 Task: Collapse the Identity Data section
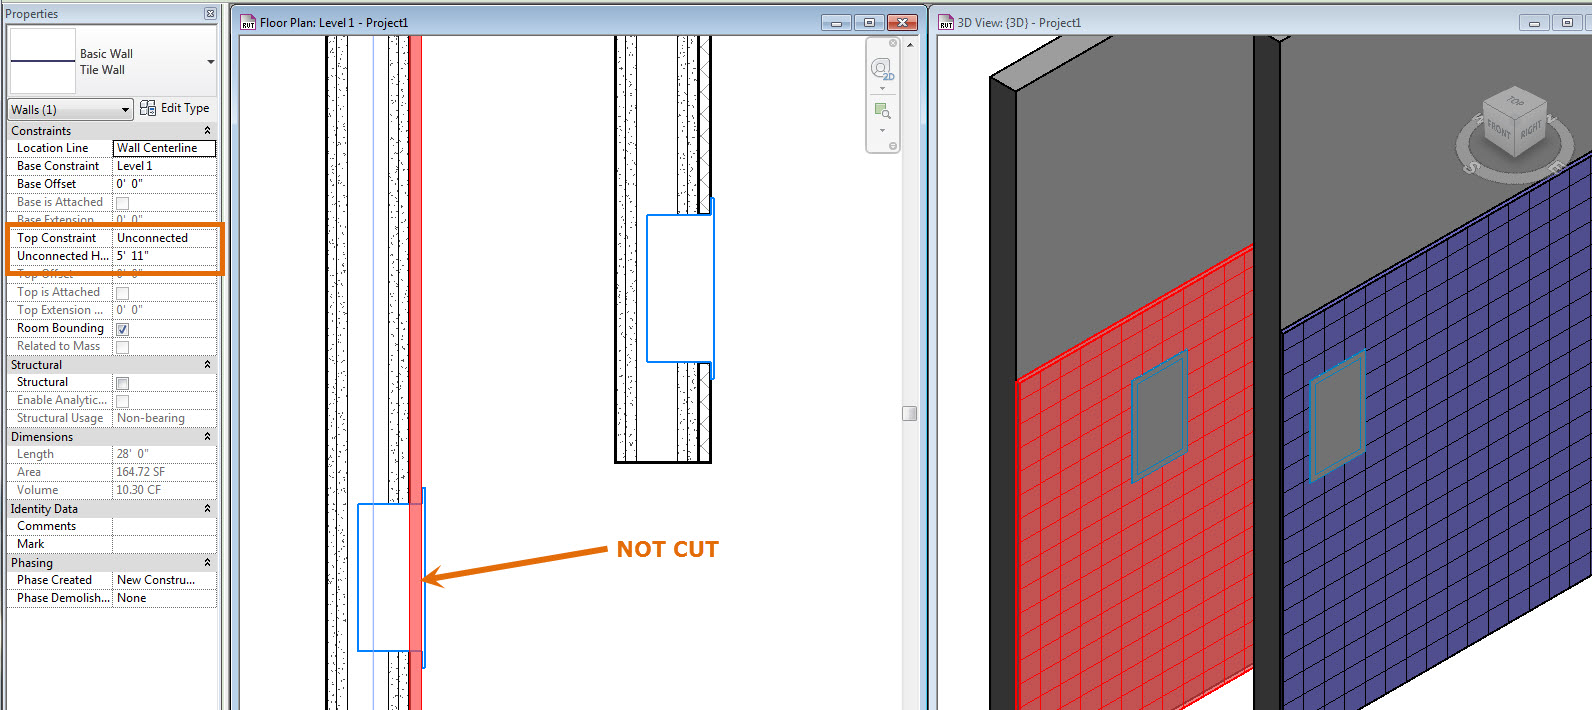click(208, 509)
